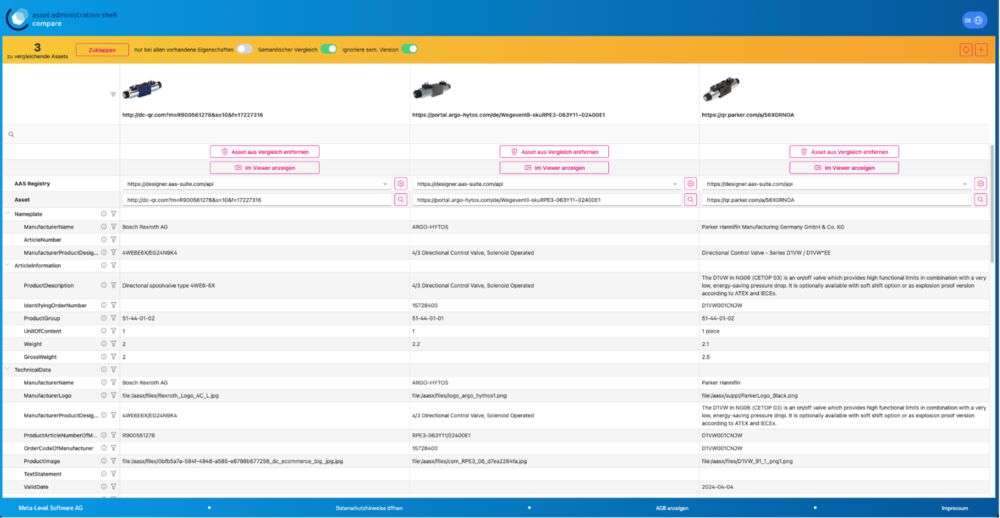Click the info icon on Nameplate ManufacturerName row
Screen dimensions: 1000x518
click(x=104, y=227)
